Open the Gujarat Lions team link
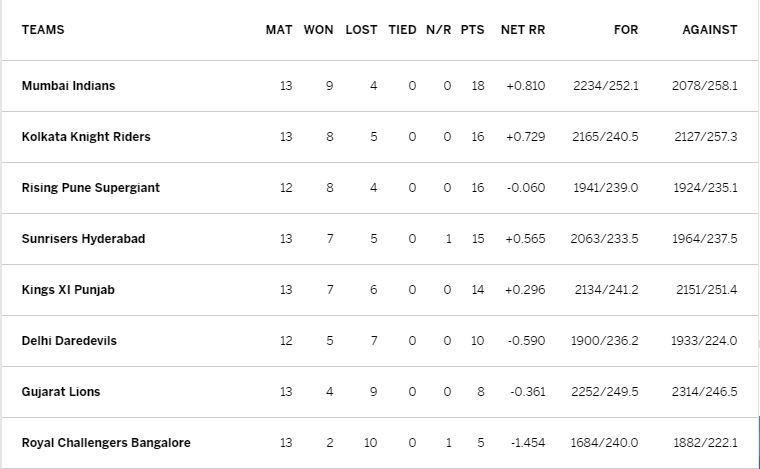760x469 pixels. pos(61,391)
